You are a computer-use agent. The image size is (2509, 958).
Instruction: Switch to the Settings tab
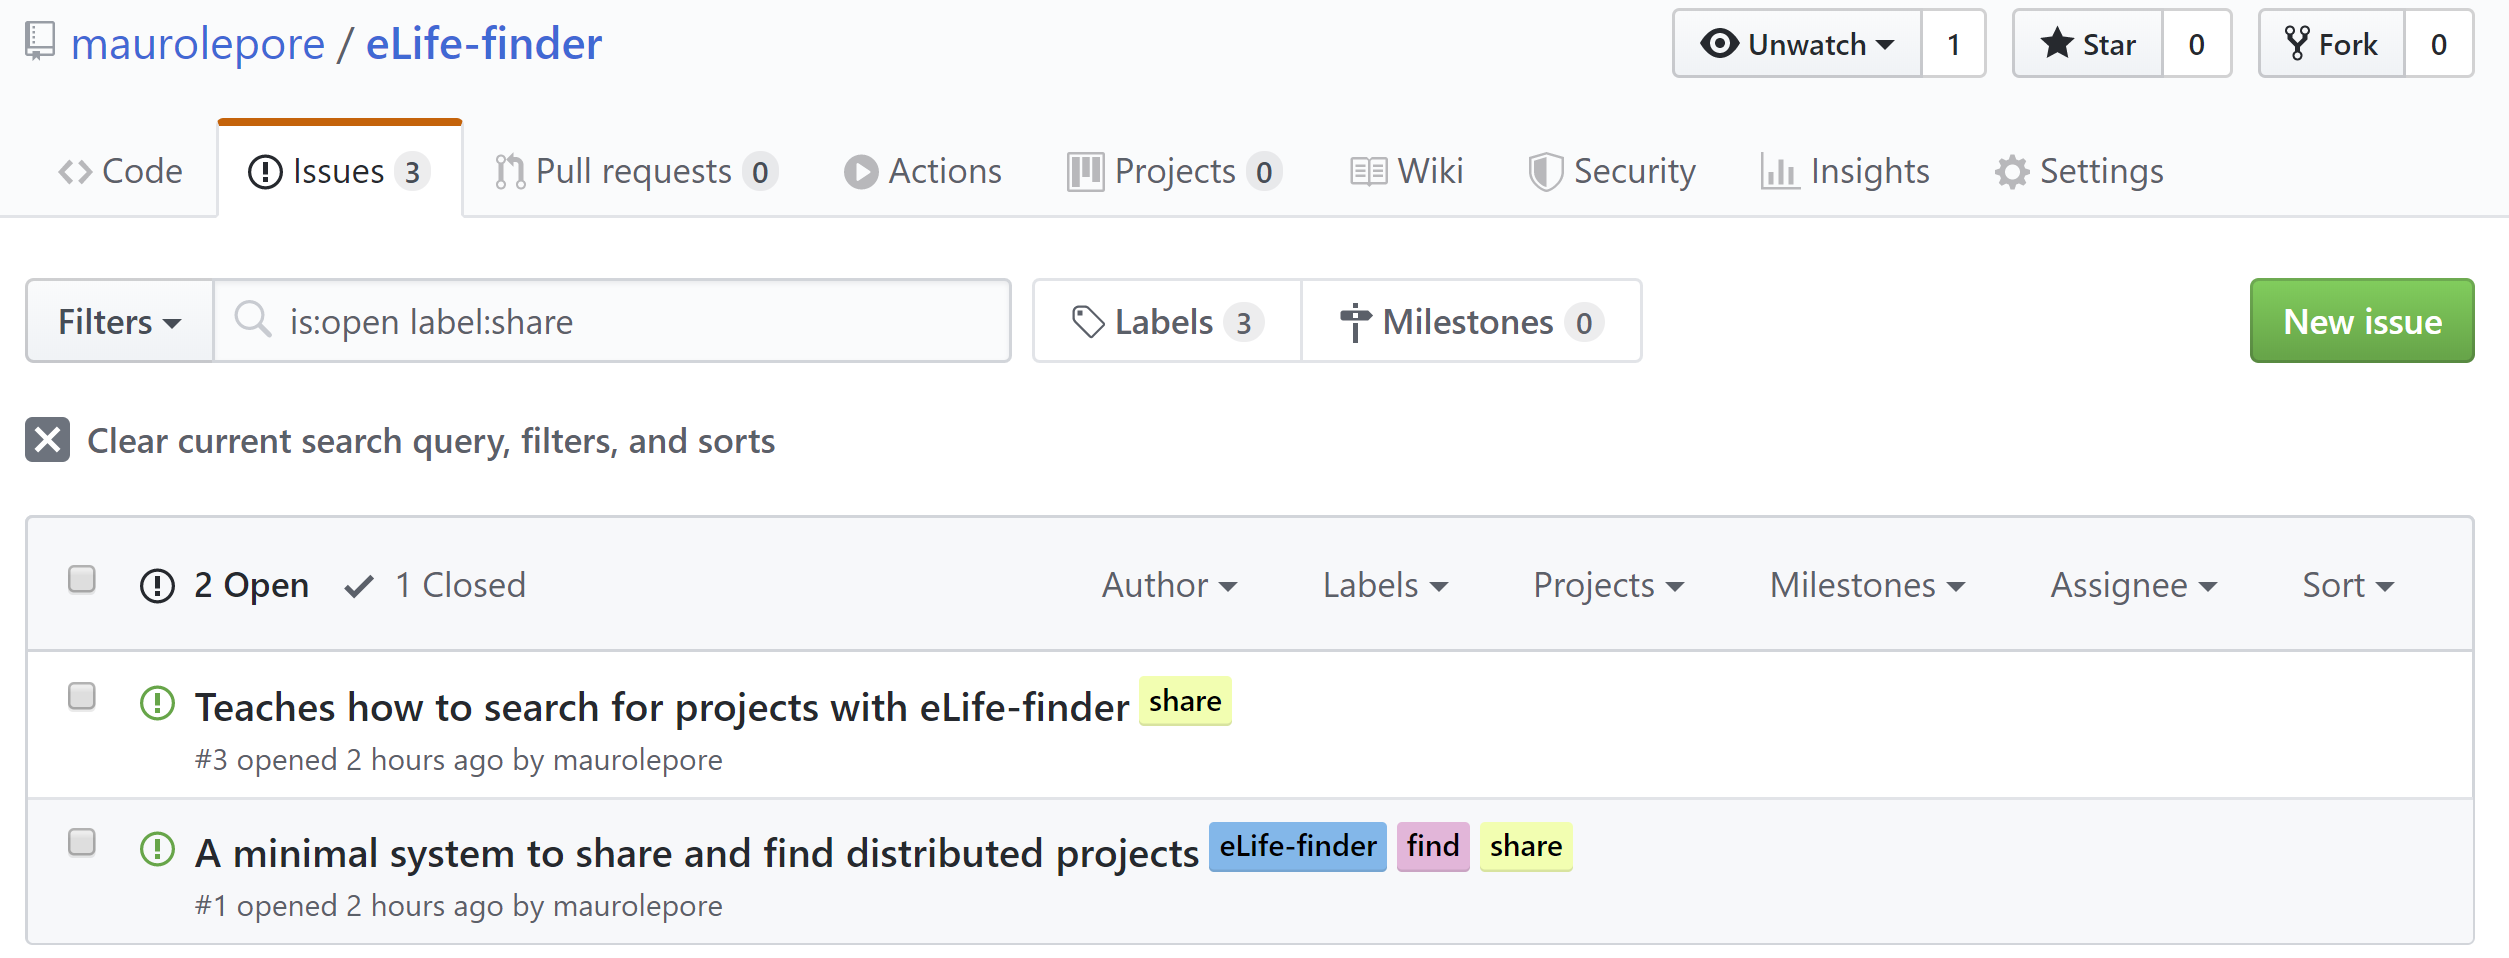click(x=2078, y=171)
